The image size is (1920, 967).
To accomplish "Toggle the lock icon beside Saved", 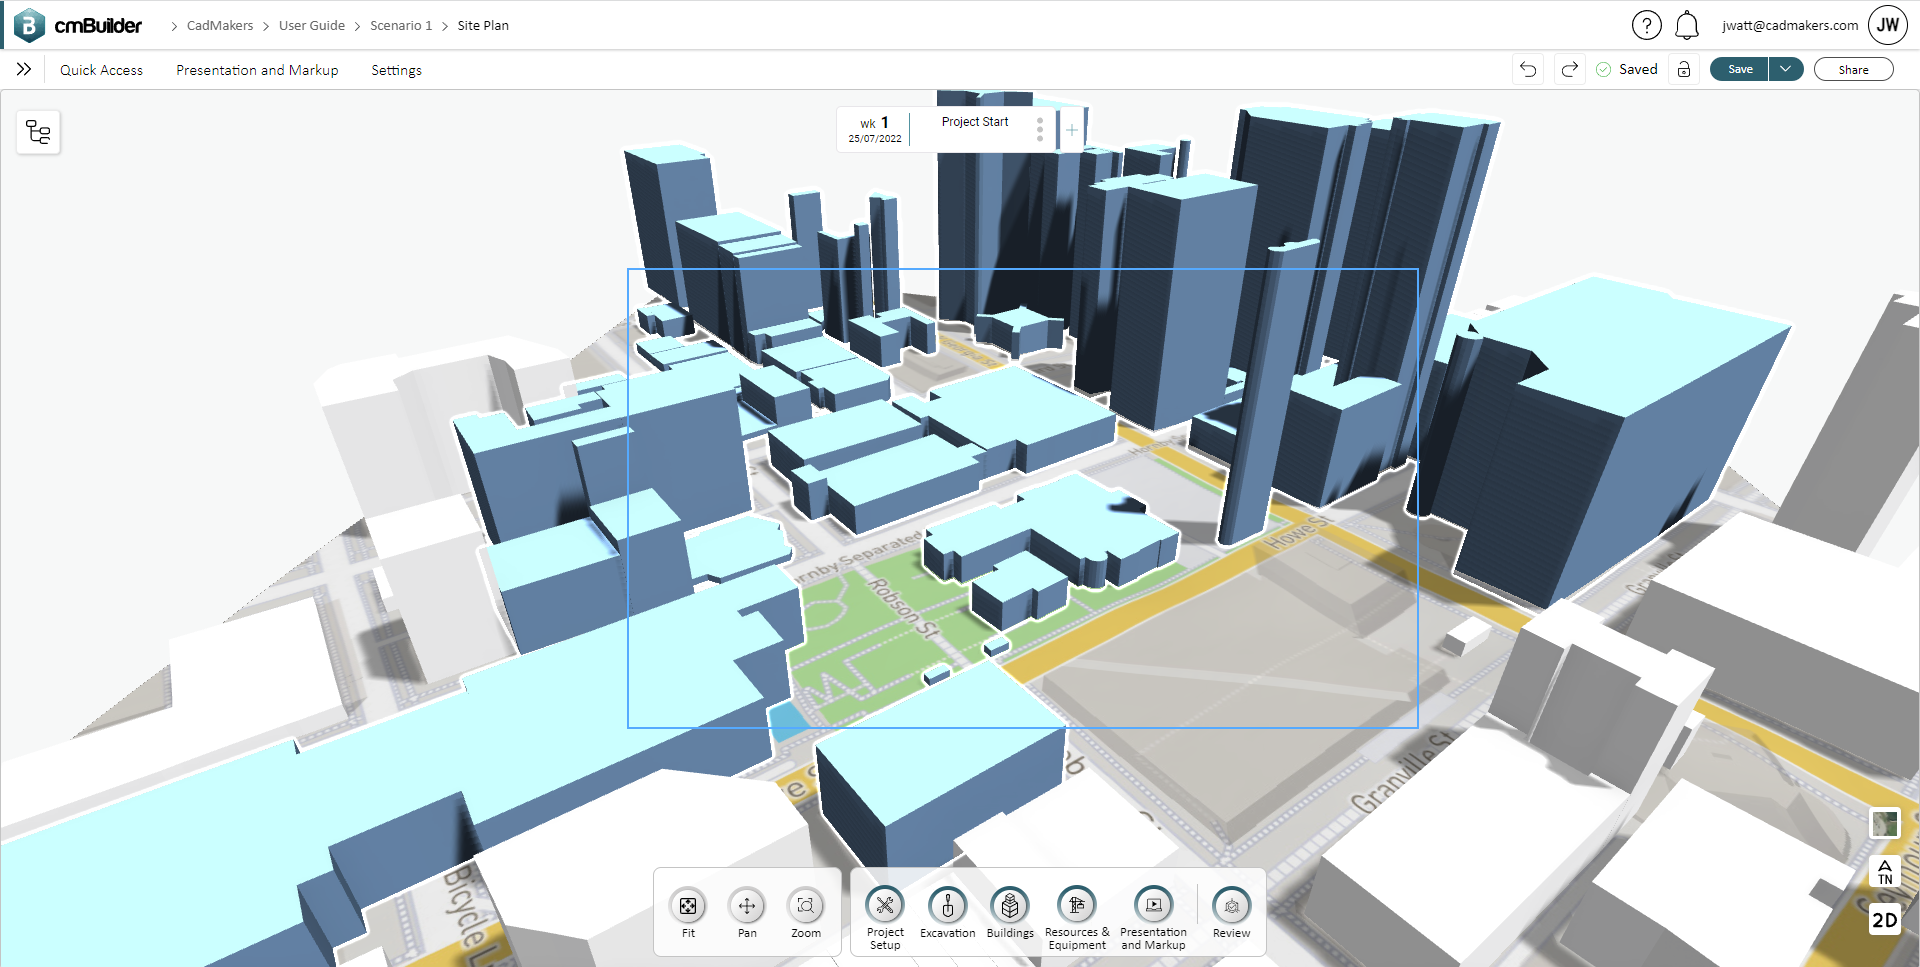I will tap(1684, 69).
